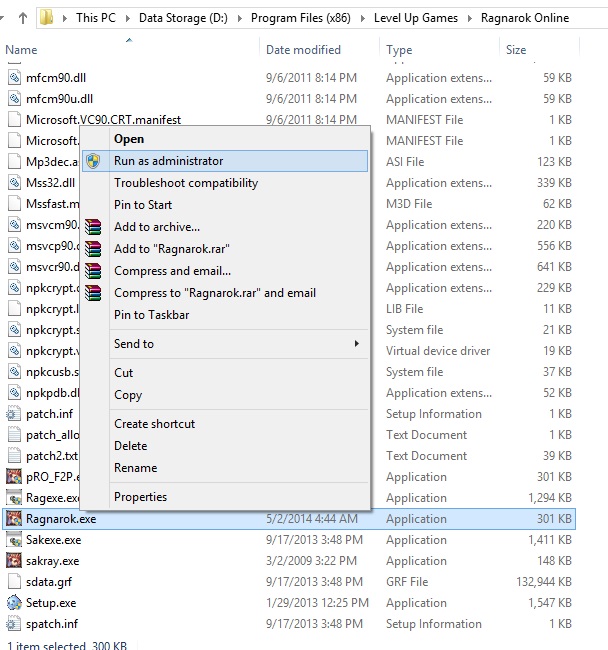608x650 pixels.
Task: Expand breadcrumb arrow after Data Storage (D:)
Action: click(240, 18)
